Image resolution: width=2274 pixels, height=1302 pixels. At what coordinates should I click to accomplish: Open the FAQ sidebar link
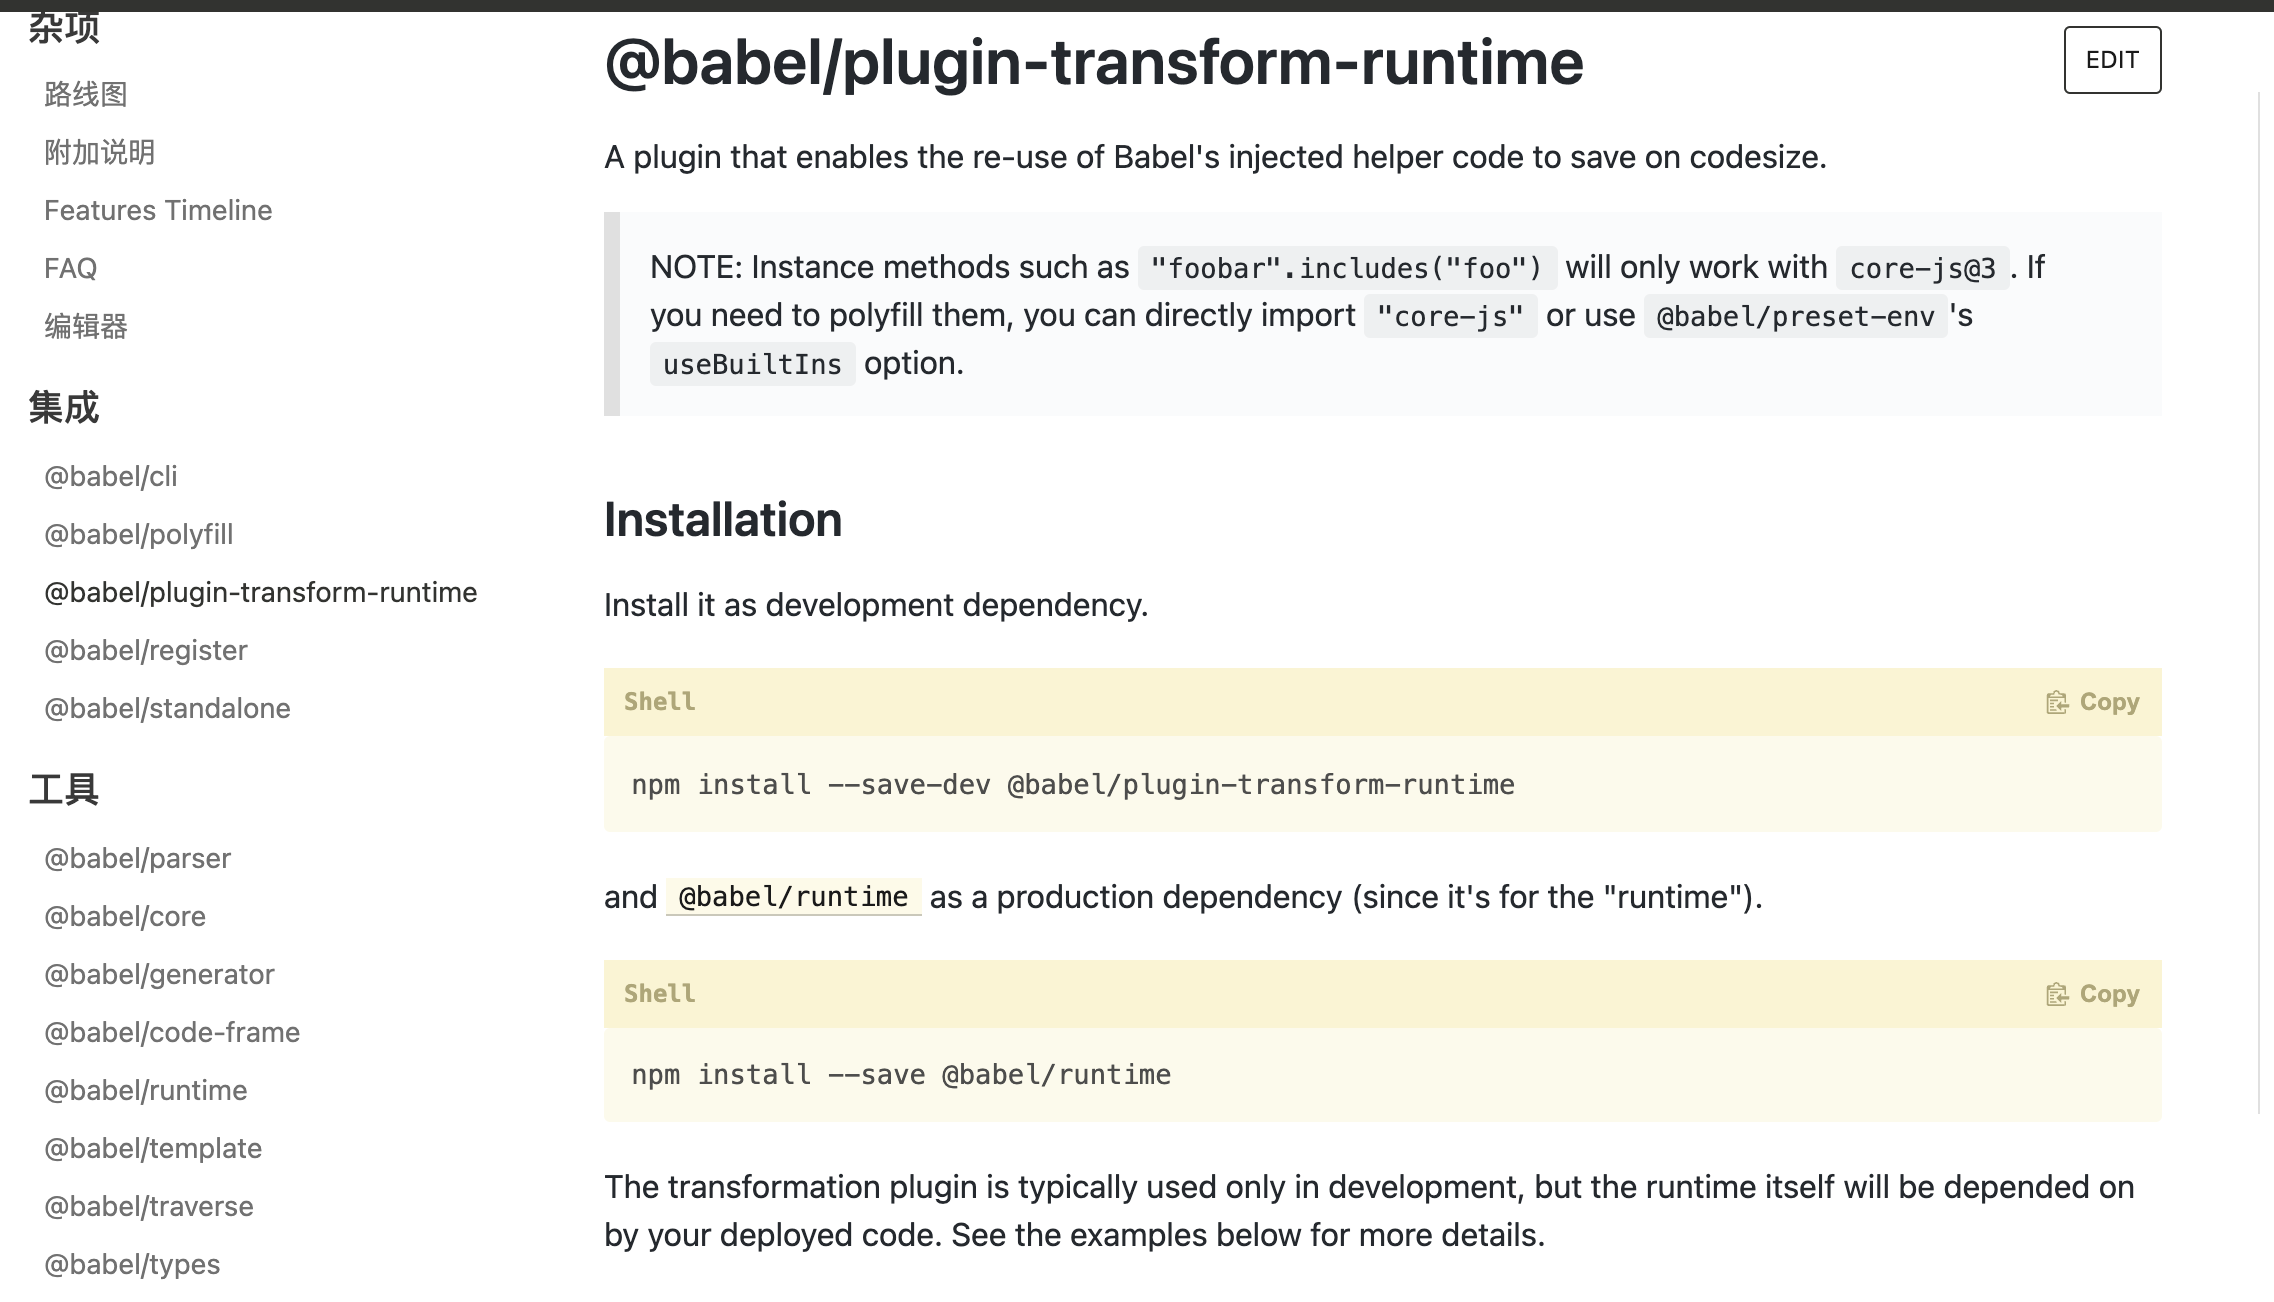(70, 269)
